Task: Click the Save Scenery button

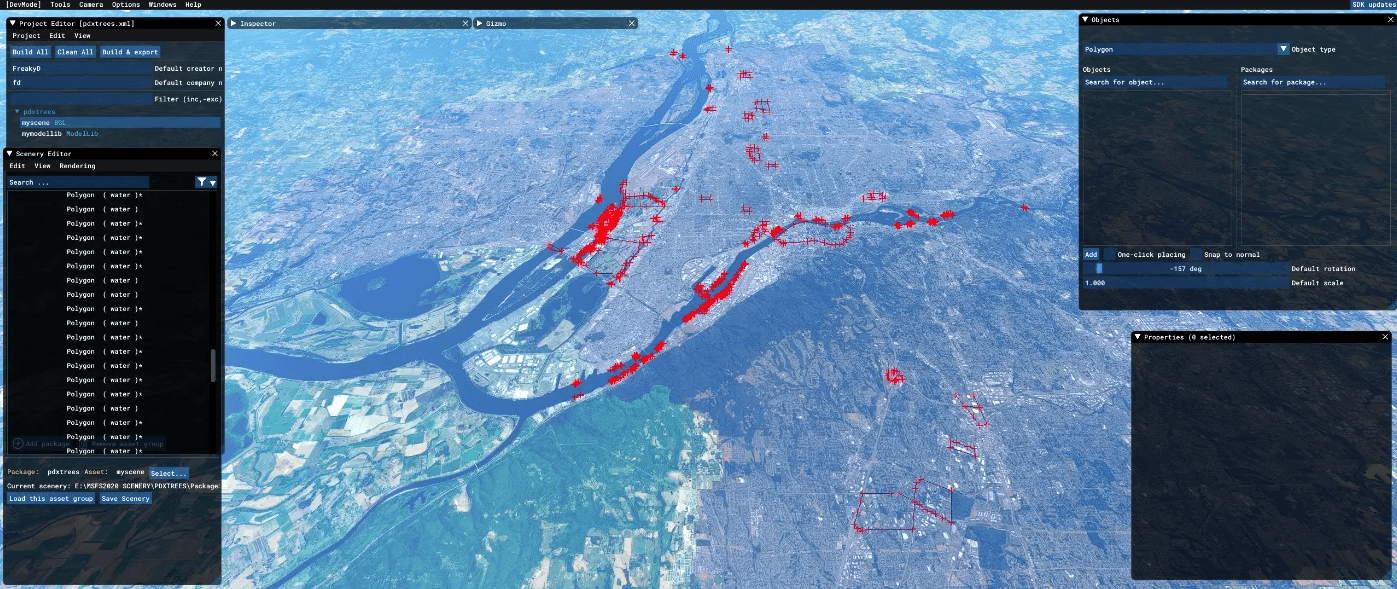Action: click(126, 498)
